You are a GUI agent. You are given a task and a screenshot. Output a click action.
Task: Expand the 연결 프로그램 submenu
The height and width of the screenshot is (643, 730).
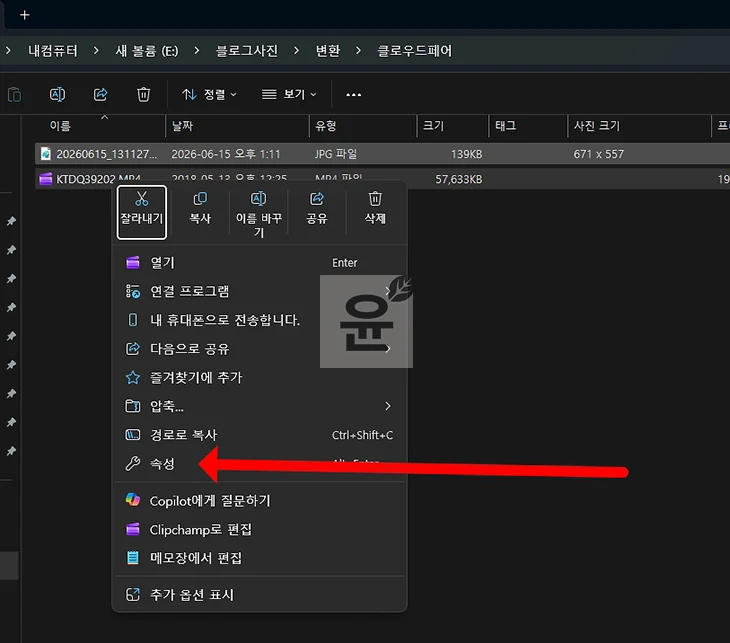click(x=260, y=291)
